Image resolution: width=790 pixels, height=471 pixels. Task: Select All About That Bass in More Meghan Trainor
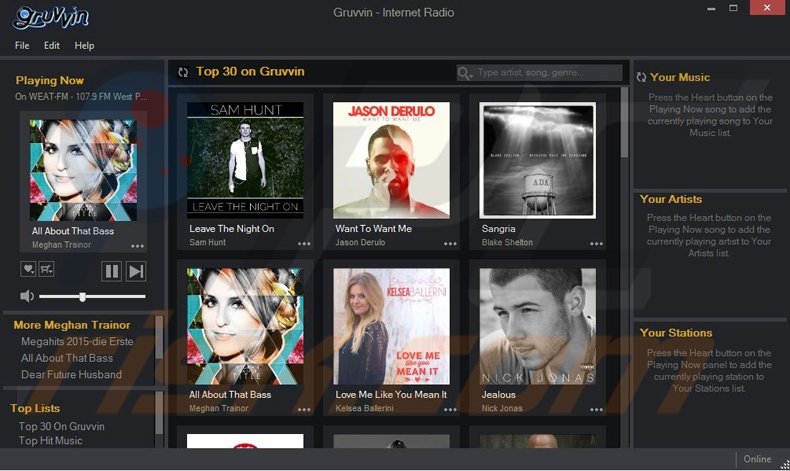click(x=67, y=358)
